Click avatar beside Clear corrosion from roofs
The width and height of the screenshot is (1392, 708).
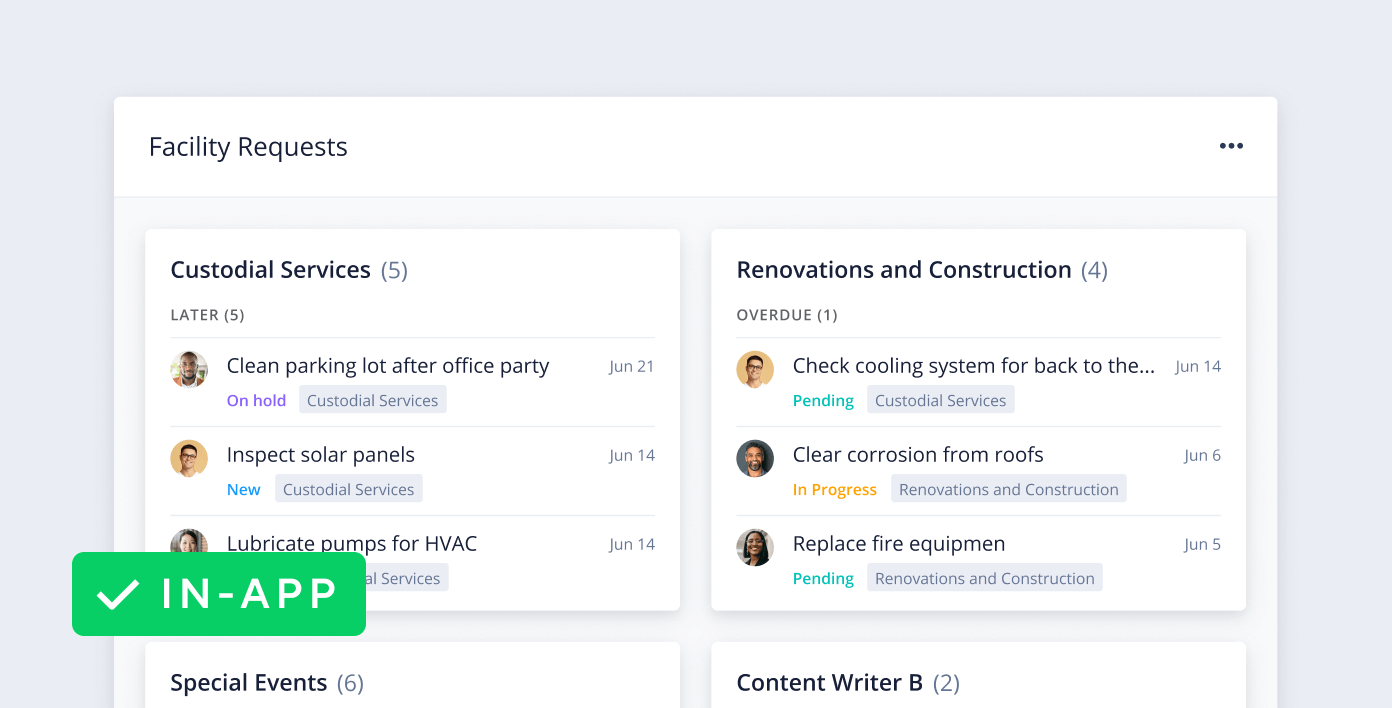[x=755, y=458]
